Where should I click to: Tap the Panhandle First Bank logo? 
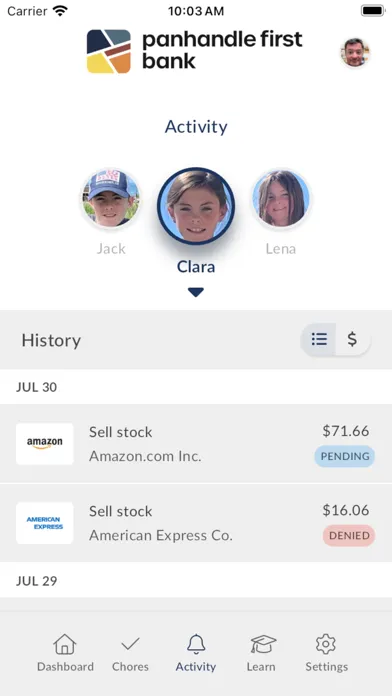click(x=109, y=51)
